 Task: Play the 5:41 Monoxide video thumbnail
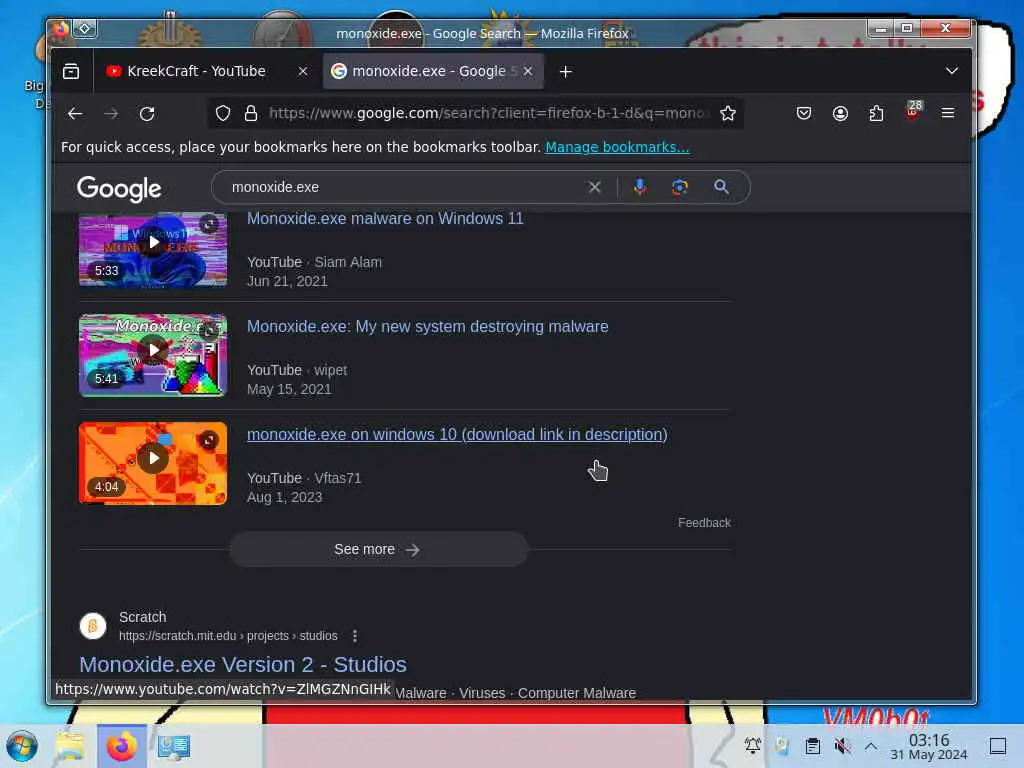[153, 355]
